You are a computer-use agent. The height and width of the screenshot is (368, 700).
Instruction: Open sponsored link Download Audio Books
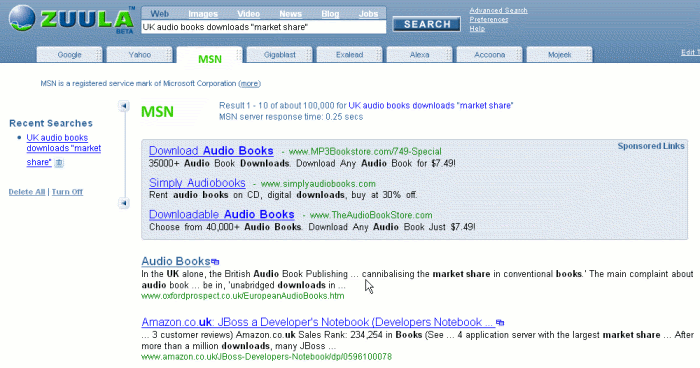pyautogui.click(x=211, y=151)
